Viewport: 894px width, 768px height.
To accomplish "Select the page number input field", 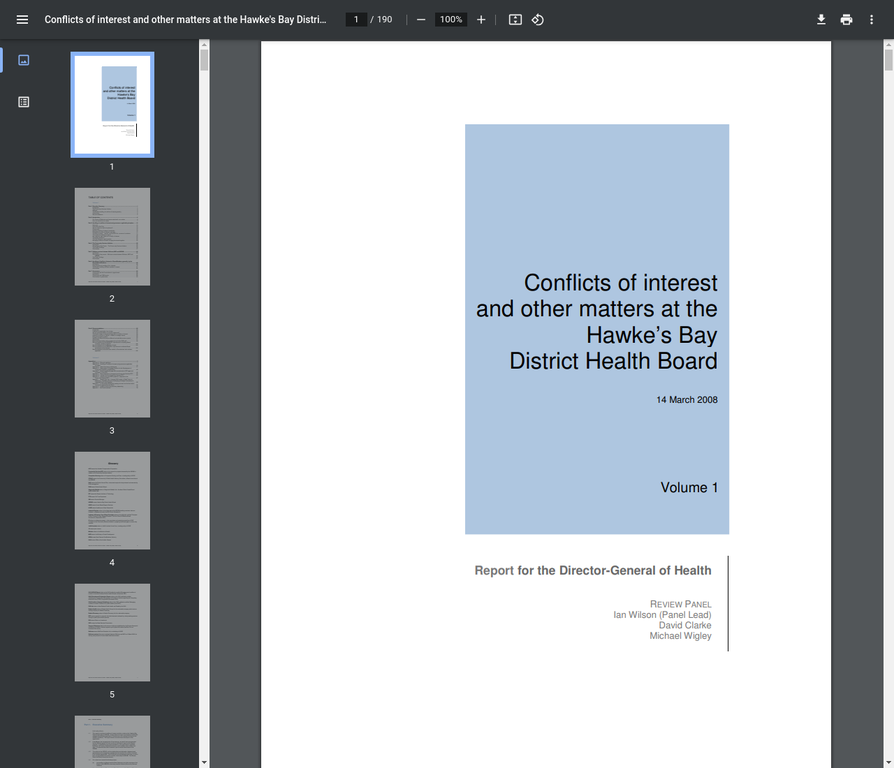I will tap(356, 19).
